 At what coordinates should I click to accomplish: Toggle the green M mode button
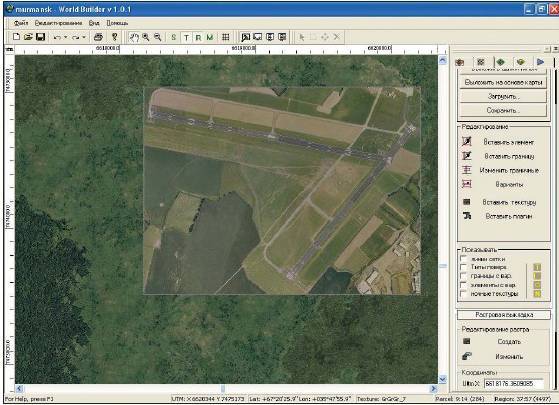click(x=210, y=37)
